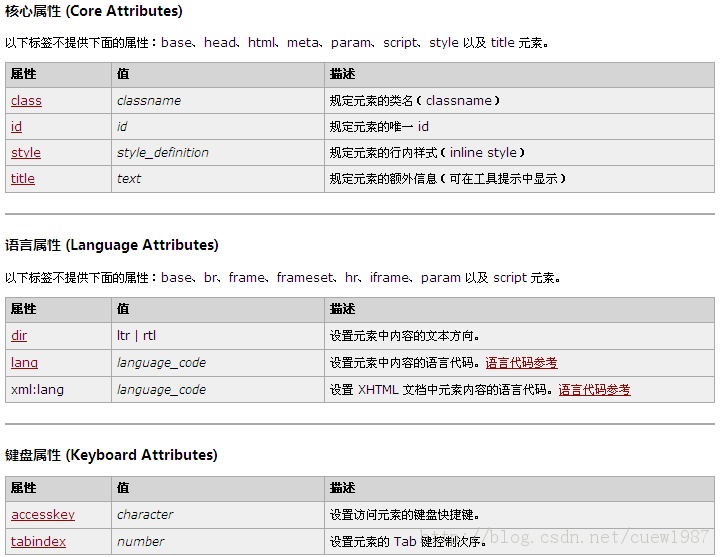722x557 pixels.
Task: Click the italic id value cell
Action: (x=218, y=127)
